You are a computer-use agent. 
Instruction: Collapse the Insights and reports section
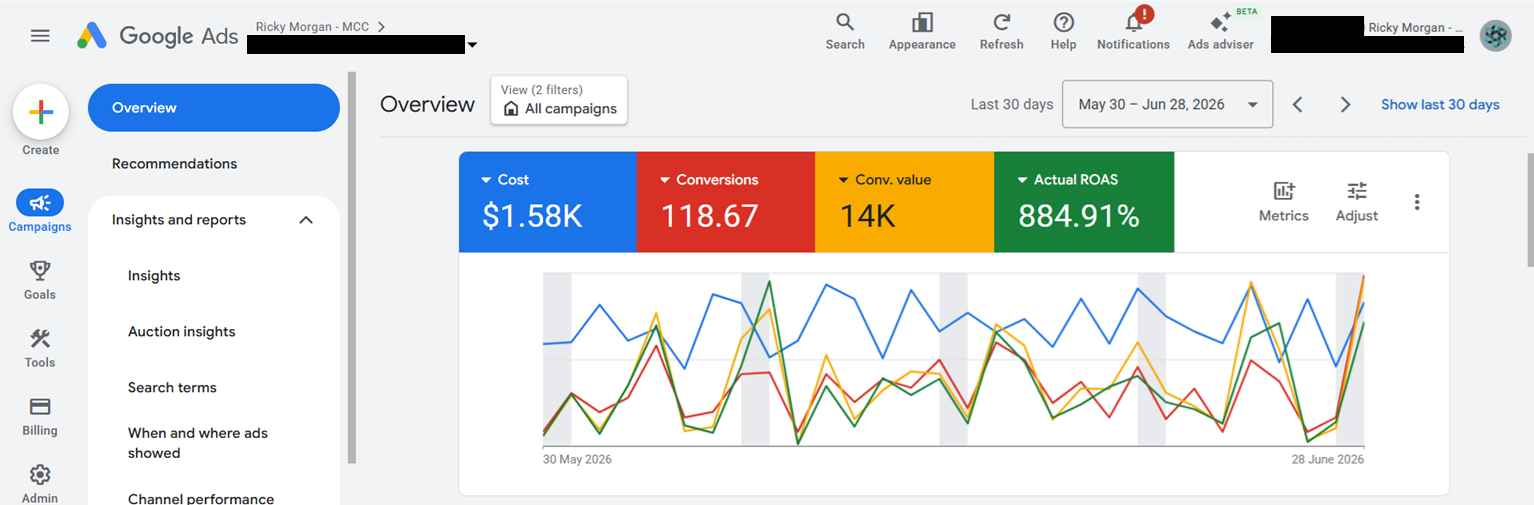(x=306, y=220)
